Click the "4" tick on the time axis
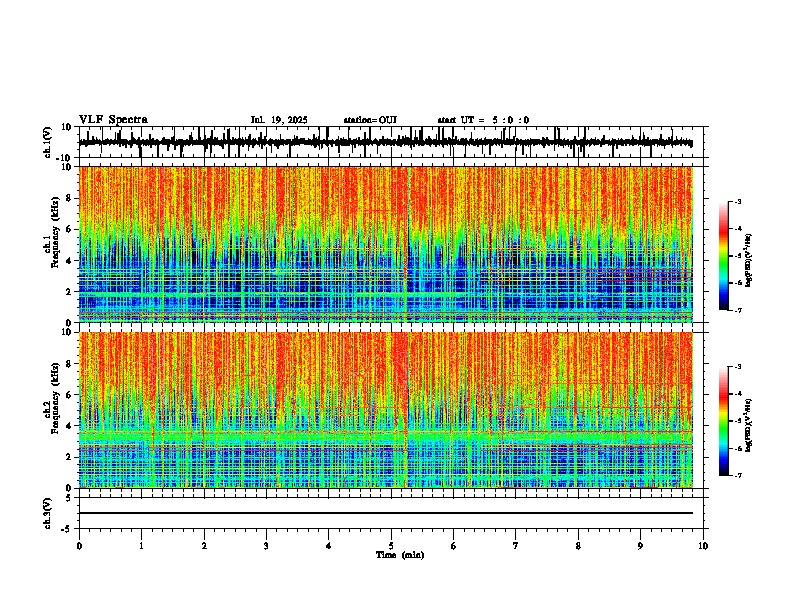792x612 pixels. tap(329, 546)
